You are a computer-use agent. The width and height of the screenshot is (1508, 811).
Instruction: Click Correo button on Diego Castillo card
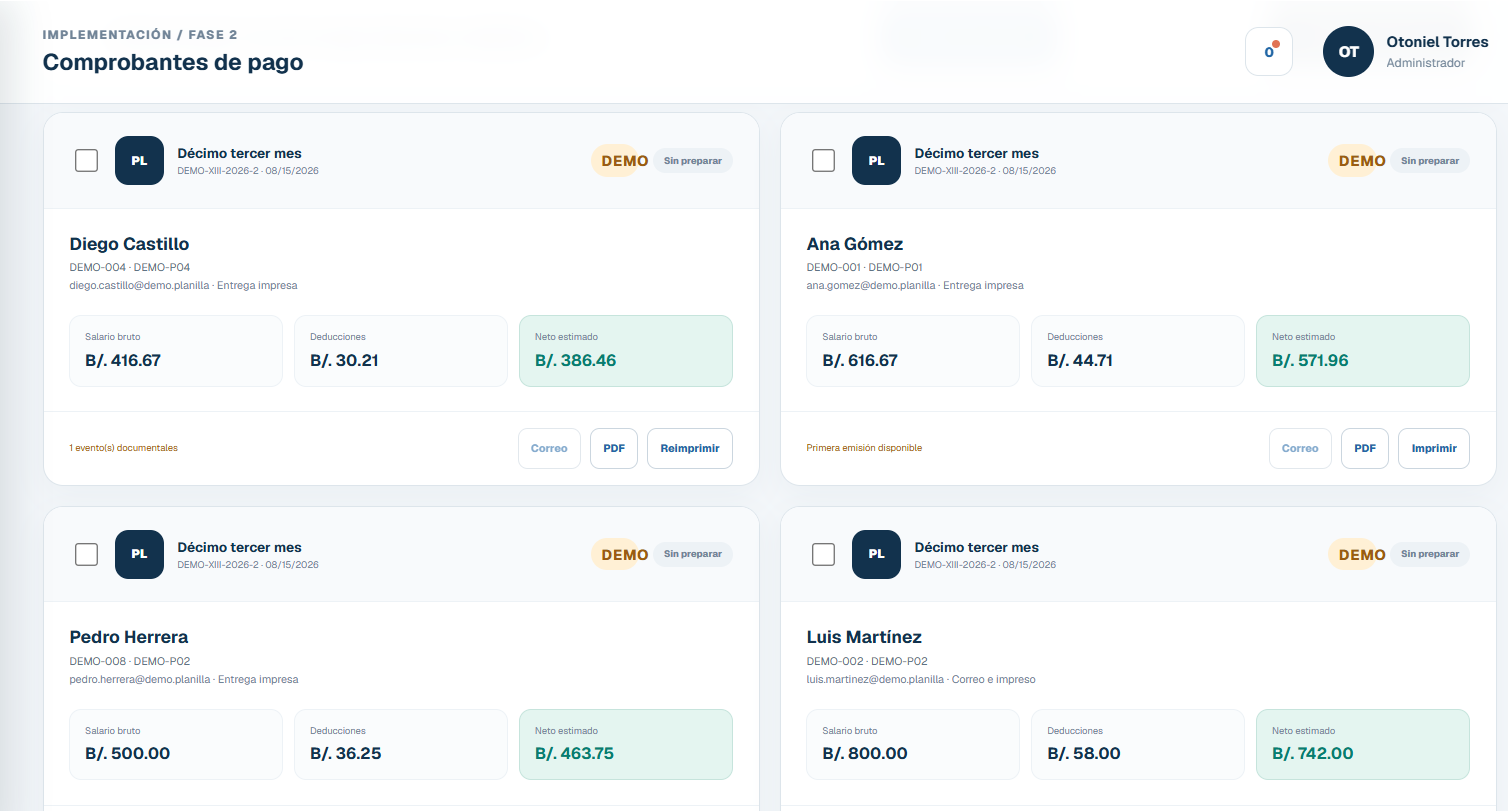coord(549,448)
